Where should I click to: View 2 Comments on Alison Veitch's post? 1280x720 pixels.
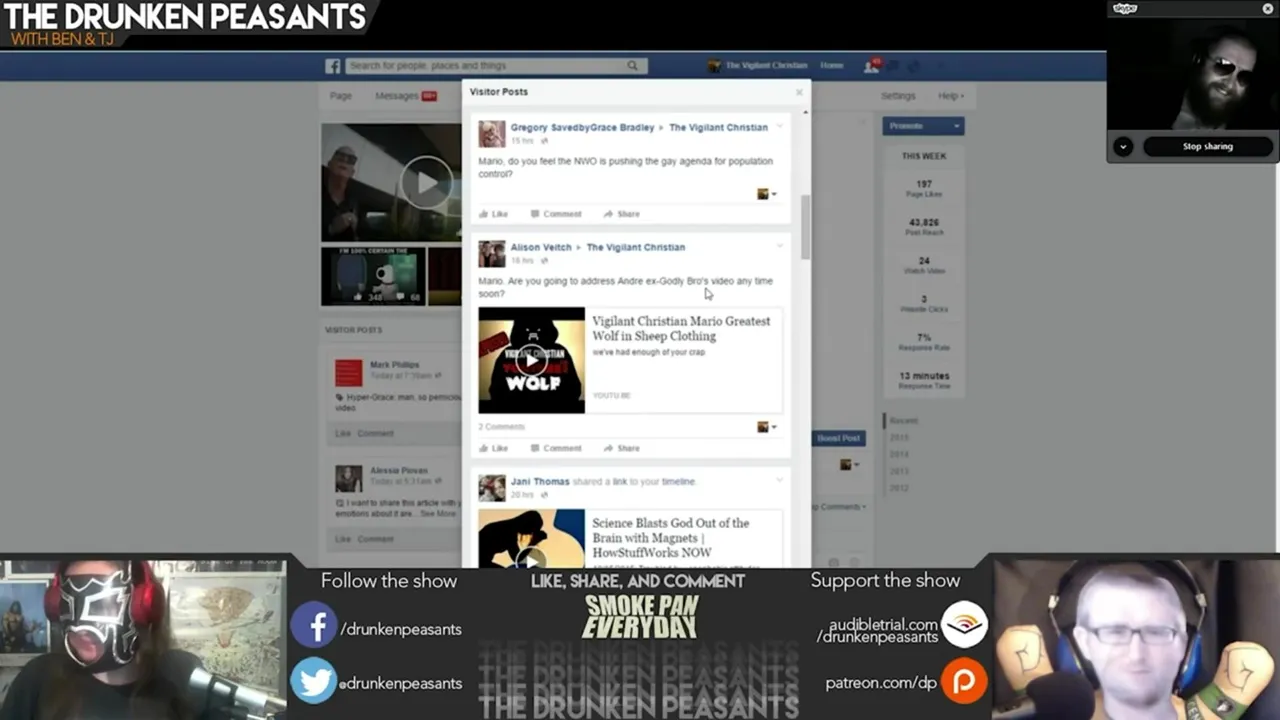501,427
